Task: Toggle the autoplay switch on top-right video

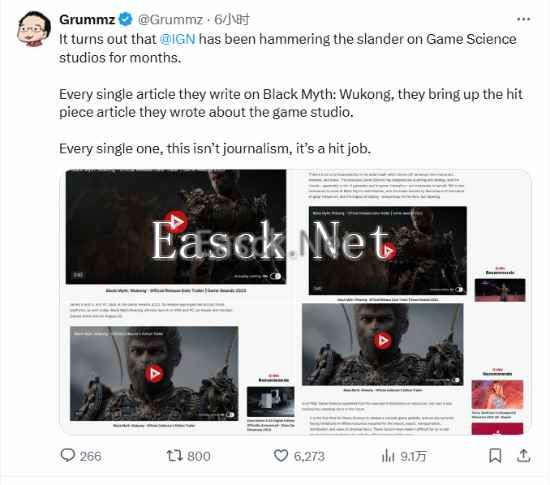Action: click(459, 290)
